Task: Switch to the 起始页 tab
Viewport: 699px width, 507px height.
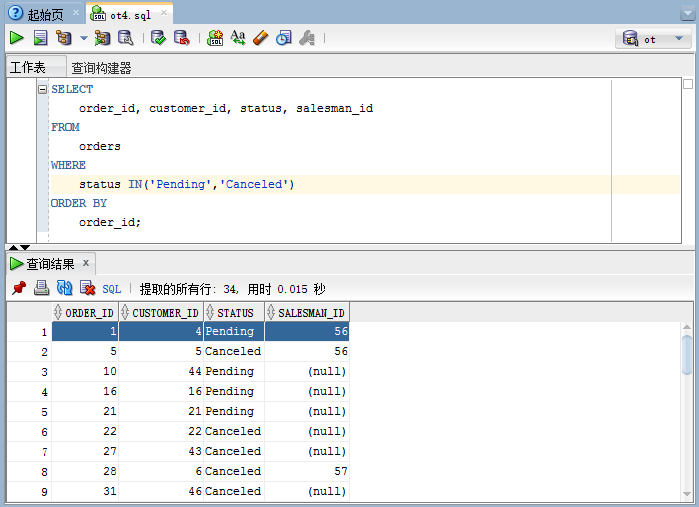Action: click(x=38, y=13)
